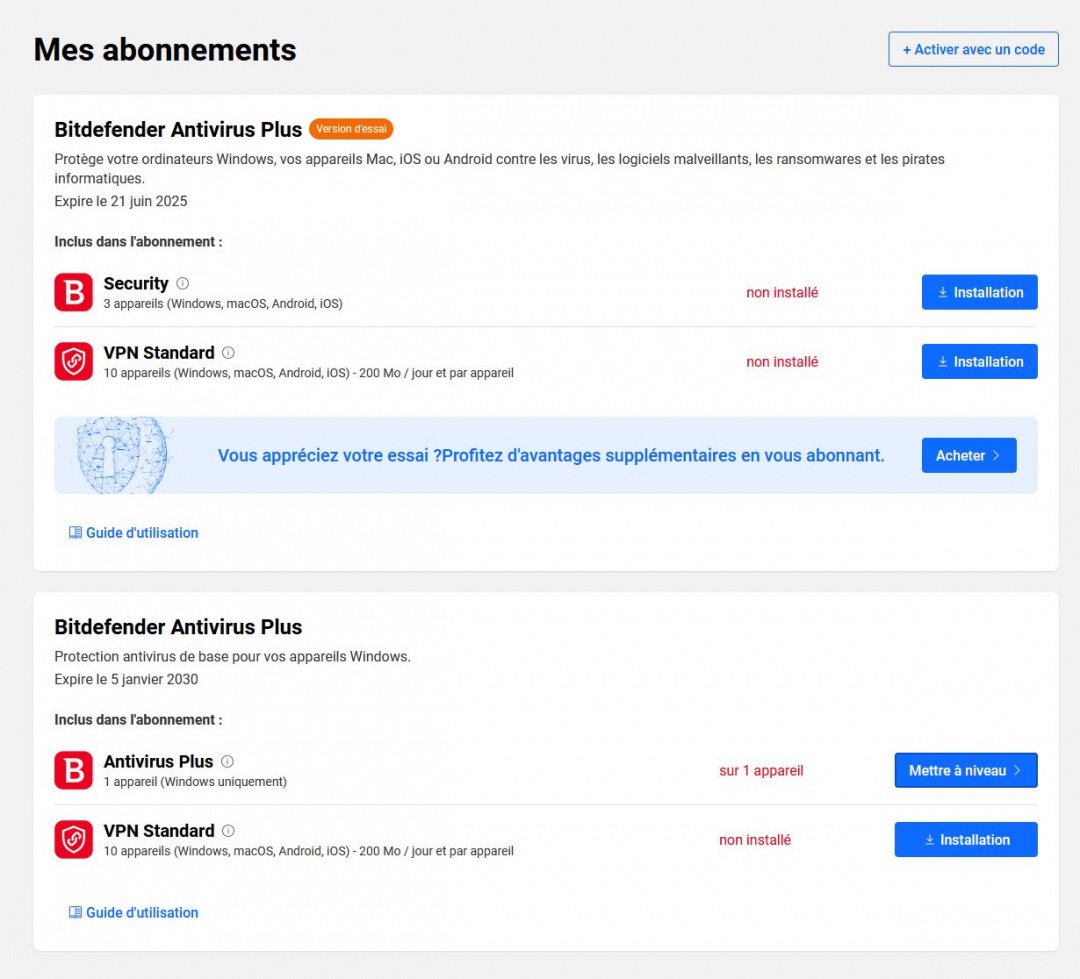Open the Guide d'utilisation link in the 2030 subscription
Image resolution: width=1080 pixels, height=979 pixels.
click(x=134, y=912)
